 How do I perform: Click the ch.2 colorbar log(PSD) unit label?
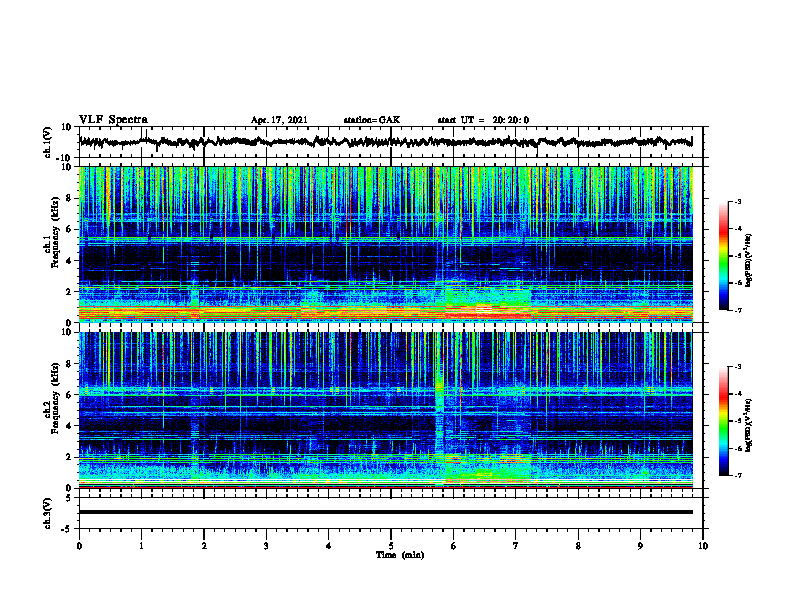748,425
